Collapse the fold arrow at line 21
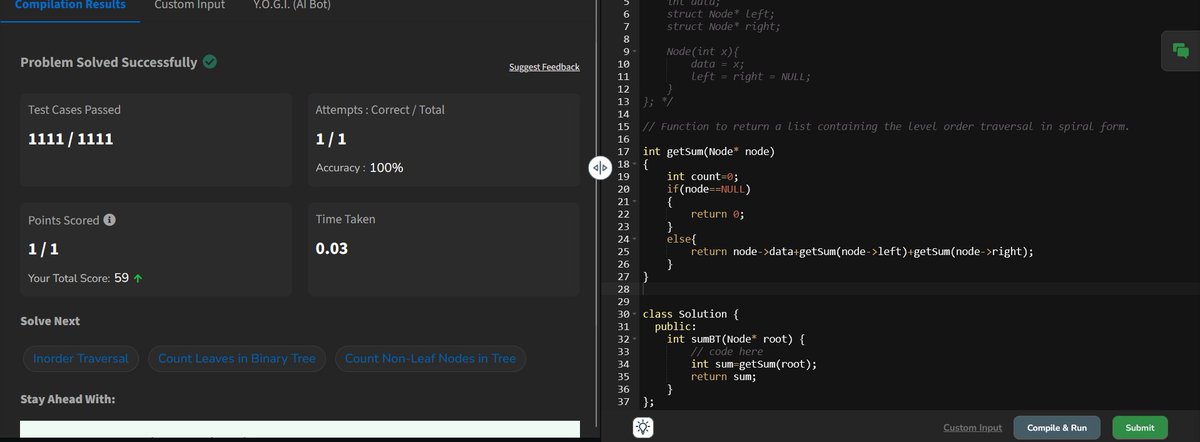Image resolution: width=1200 pixels, height=442 pixels. (x=635, y=201)
